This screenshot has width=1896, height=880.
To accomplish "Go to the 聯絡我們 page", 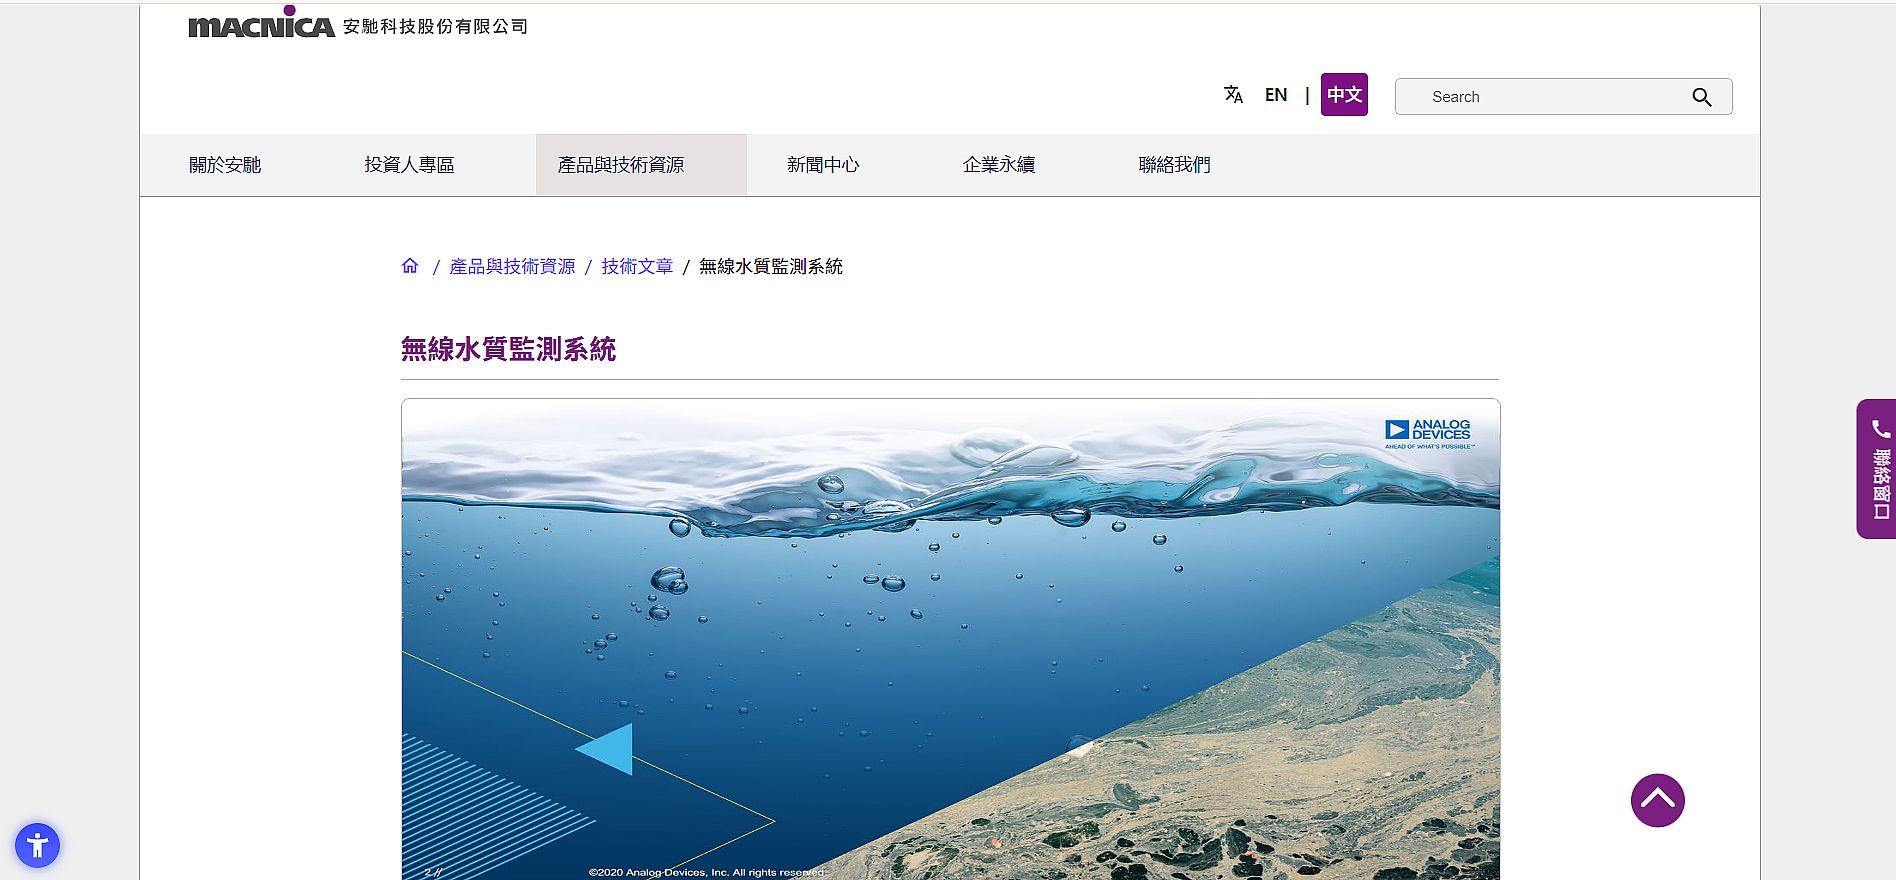I will click(1174, 165).
